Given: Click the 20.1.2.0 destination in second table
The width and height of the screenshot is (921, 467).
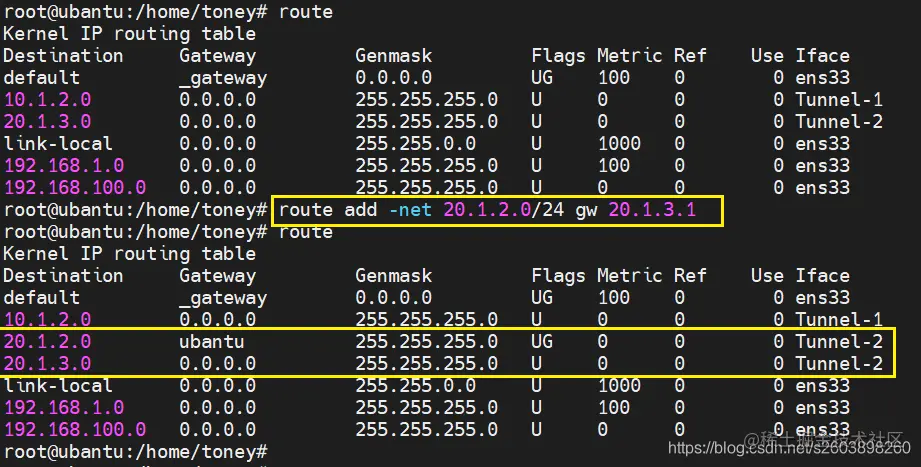Looking at the screenshot, I should [48, 341].
